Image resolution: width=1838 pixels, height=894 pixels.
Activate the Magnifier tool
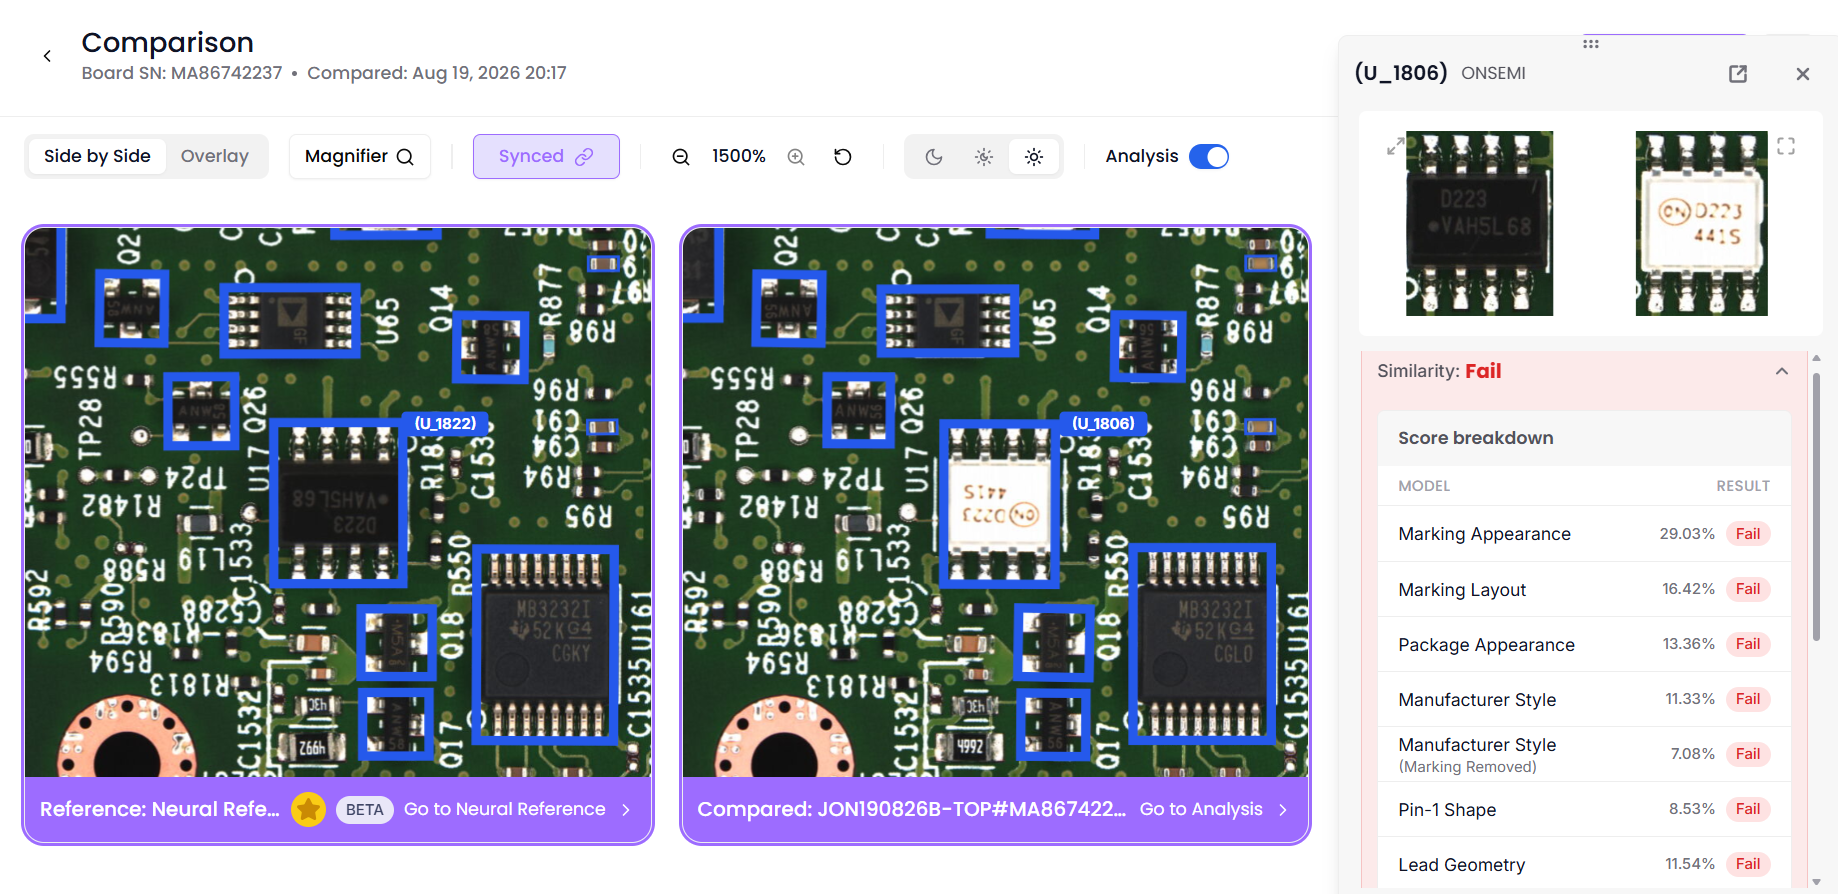360,157
